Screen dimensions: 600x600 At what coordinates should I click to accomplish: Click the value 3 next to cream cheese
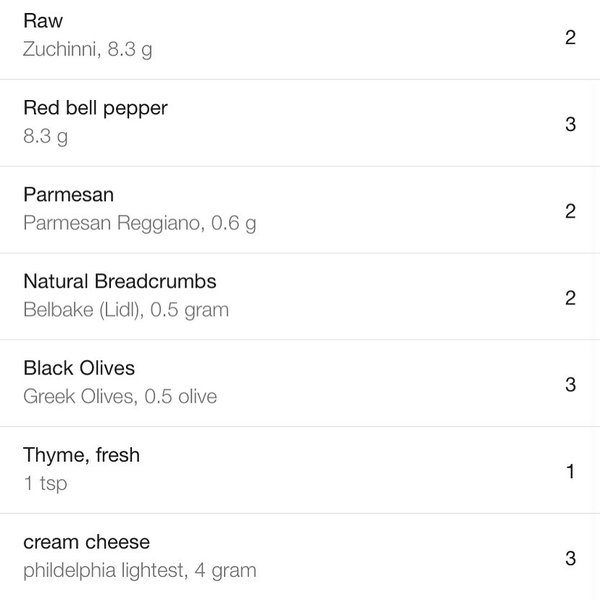570,558
